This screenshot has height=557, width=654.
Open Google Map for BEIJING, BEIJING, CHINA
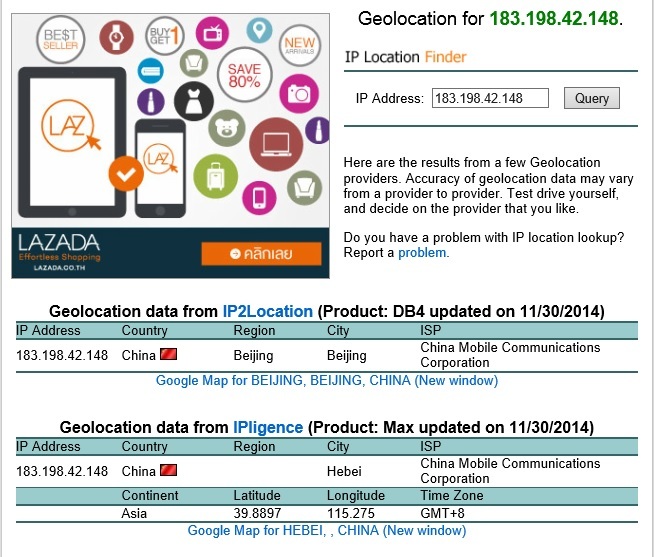pyautogui.click(x=327, y=380)
